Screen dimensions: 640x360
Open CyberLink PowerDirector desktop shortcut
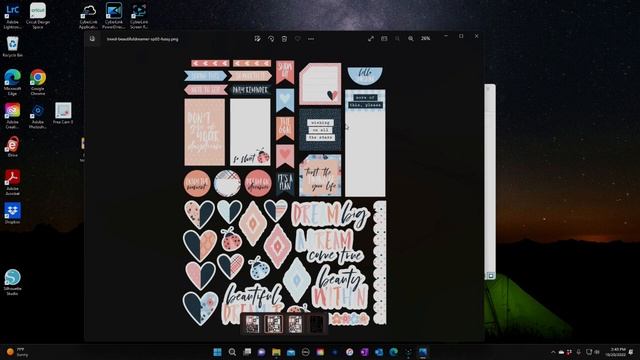tap(113, 16)
